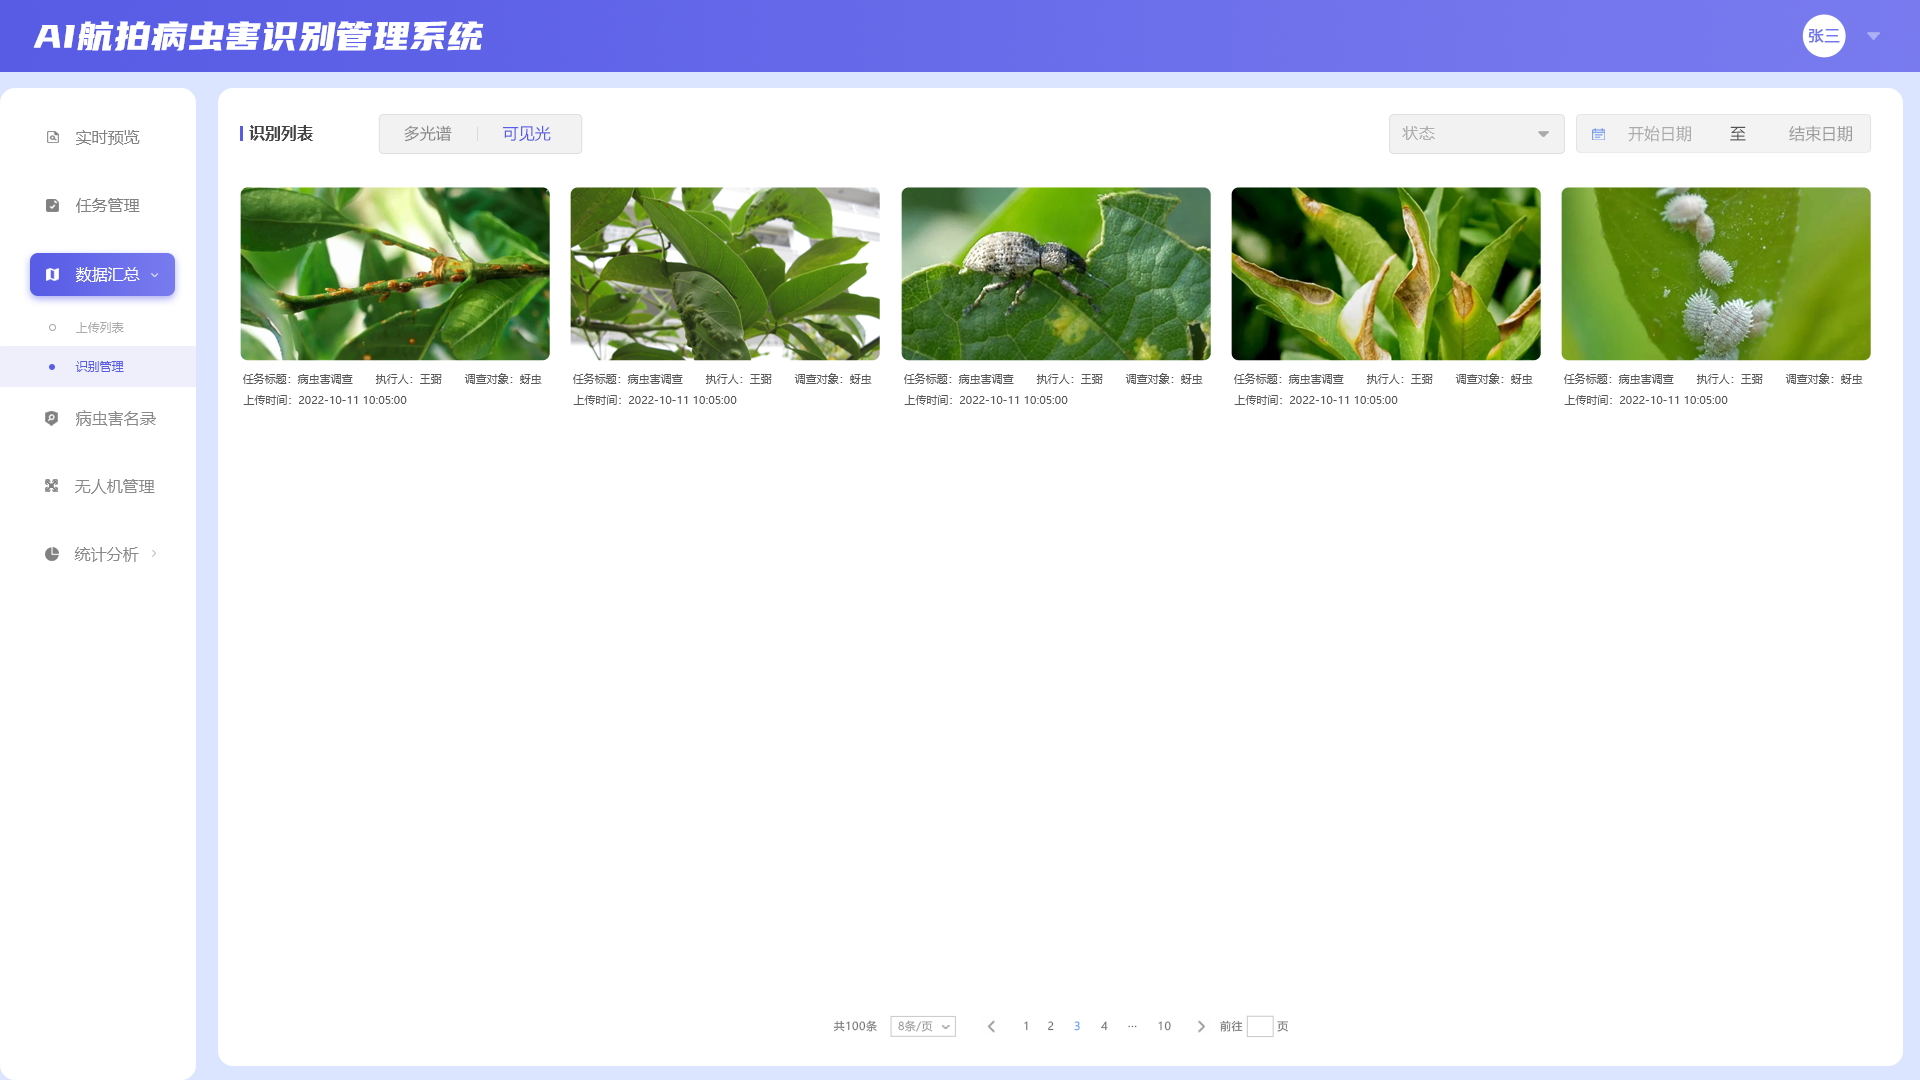1920x1080 pixels.
Task: Select the 可见光 tab
Action: (527, 134)
